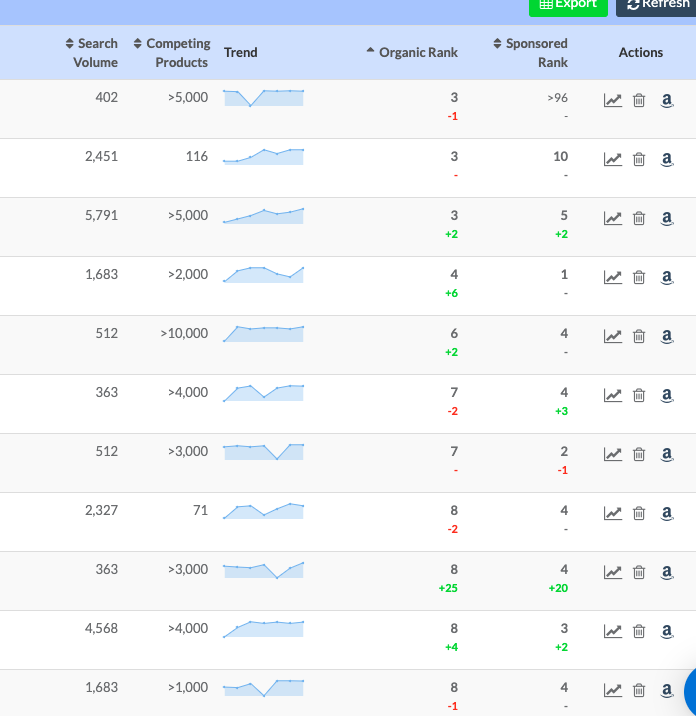The height and width of the screenshot is (716, 696).
Task: Open rank history chart for 402 volume row
Action: (612, 100)
